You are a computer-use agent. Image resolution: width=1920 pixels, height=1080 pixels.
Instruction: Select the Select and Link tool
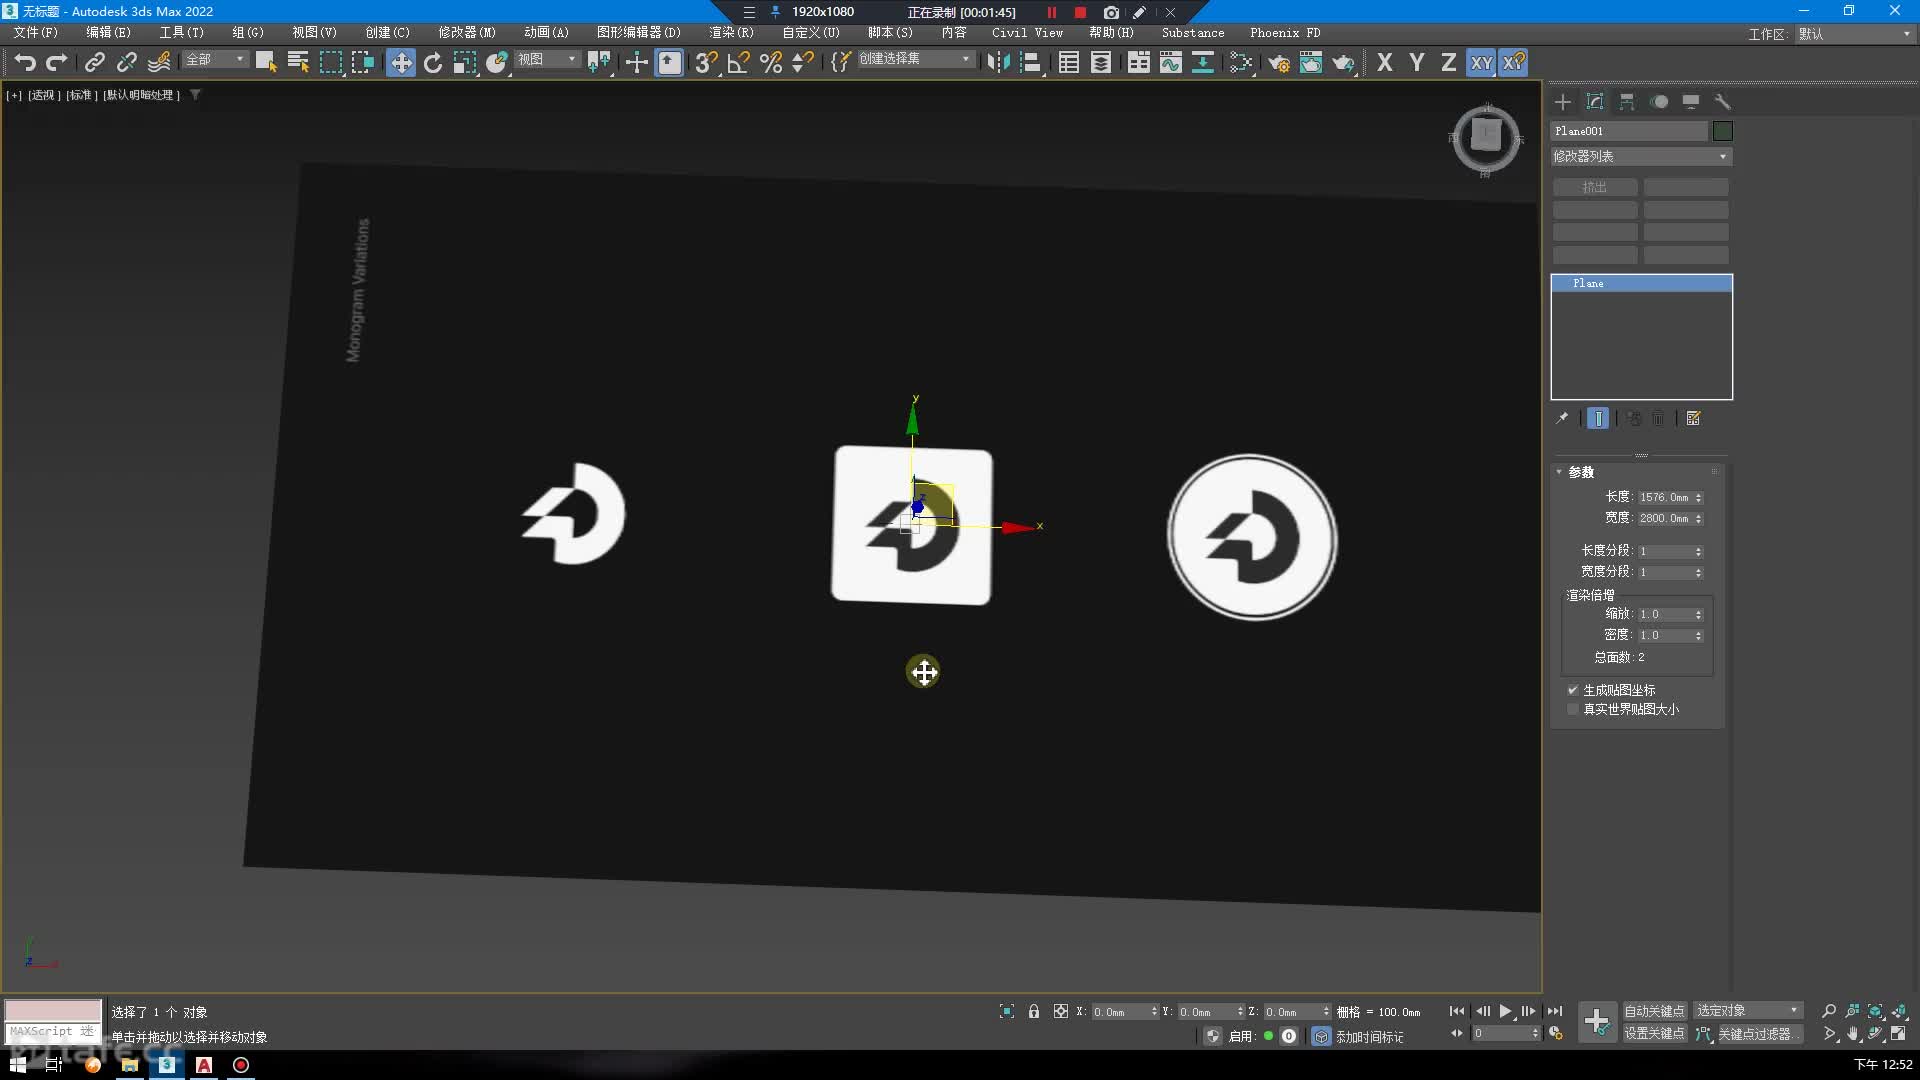click(94, 62)
